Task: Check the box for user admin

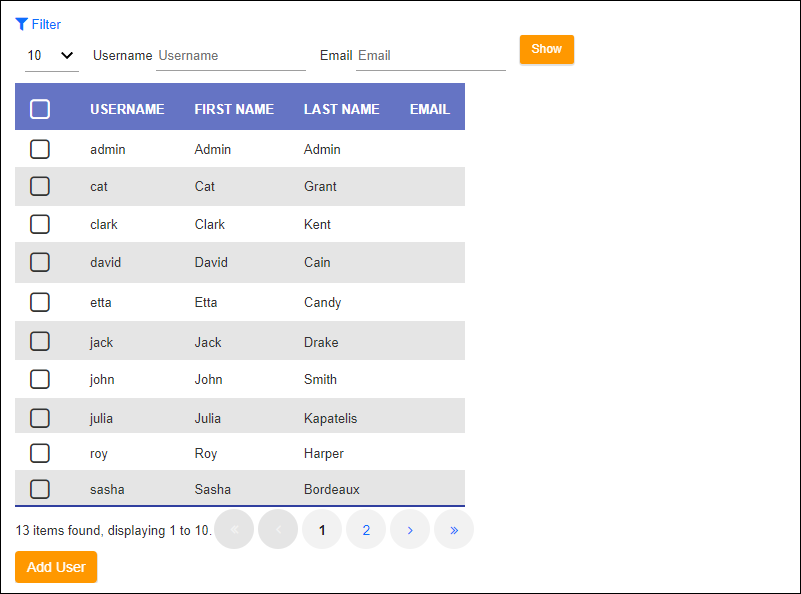Action: point(40,149)
